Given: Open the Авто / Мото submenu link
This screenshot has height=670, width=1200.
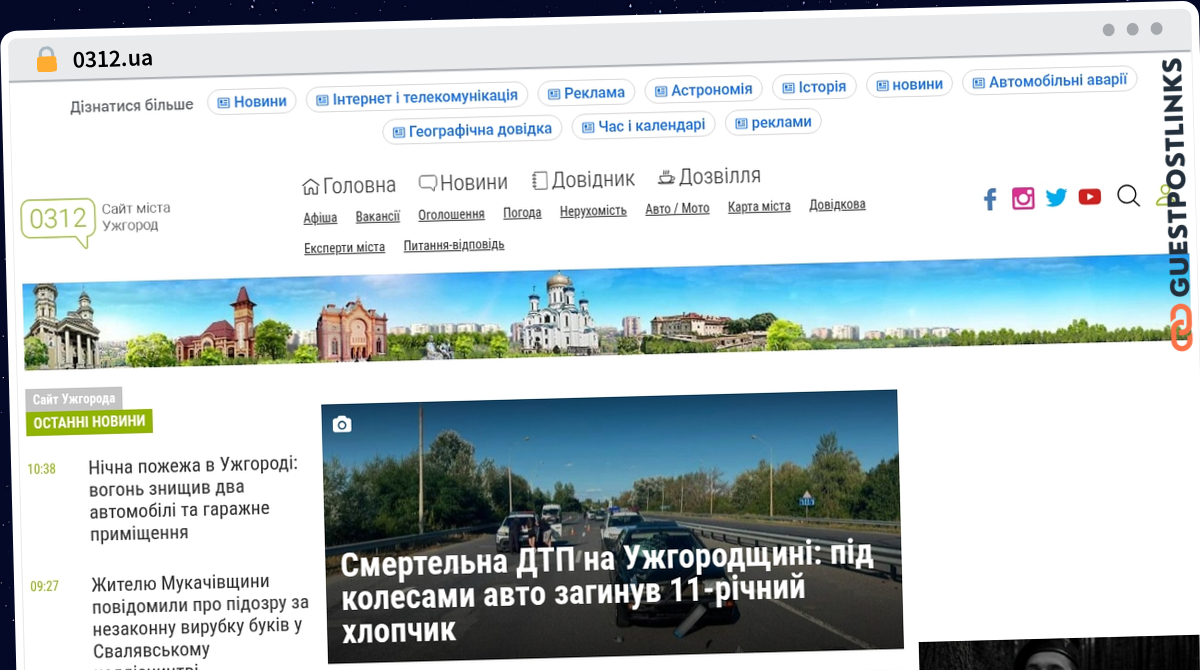Looking at the screenshot, I should (677, 208).
